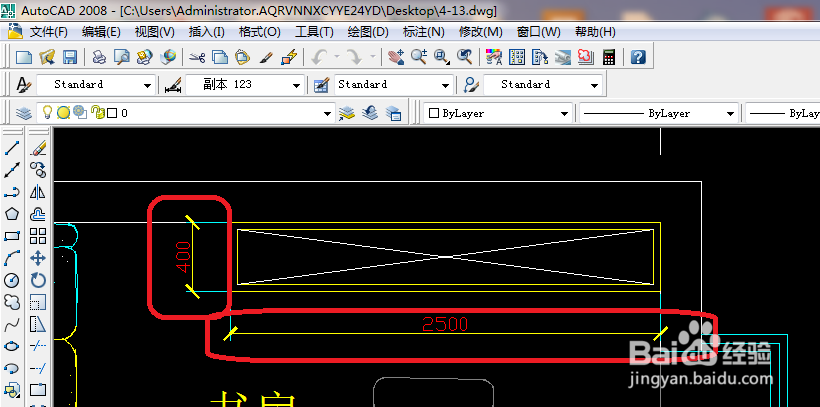The height and width of the screenshot is (407, 820).
Task: Open 修改(M) menu
Action: coord(481,32)
